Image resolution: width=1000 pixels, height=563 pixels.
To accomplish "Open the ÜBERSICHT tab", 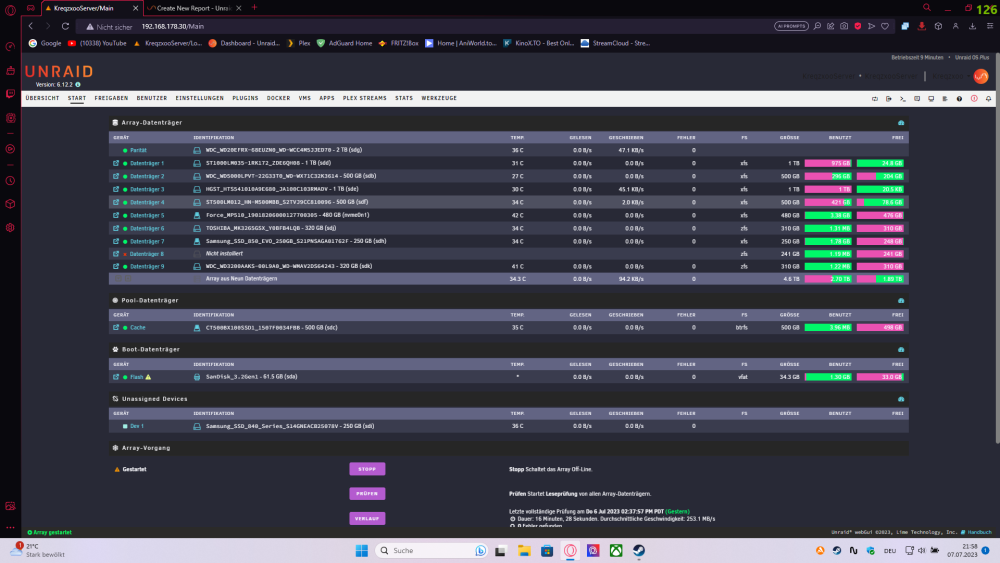I will click(42, 98).
